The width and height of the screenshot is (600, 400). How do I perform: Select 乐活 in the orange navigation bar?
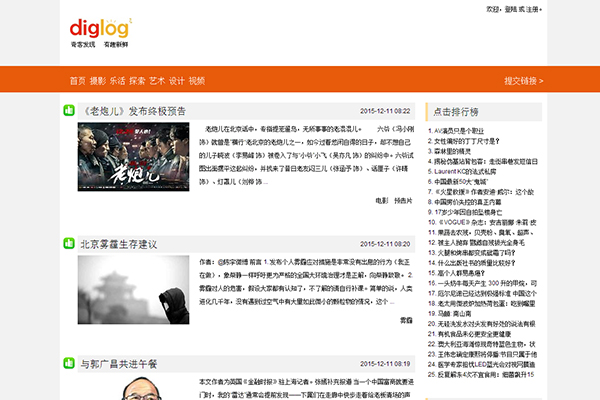pyautogui.click(x=117, y=80)
